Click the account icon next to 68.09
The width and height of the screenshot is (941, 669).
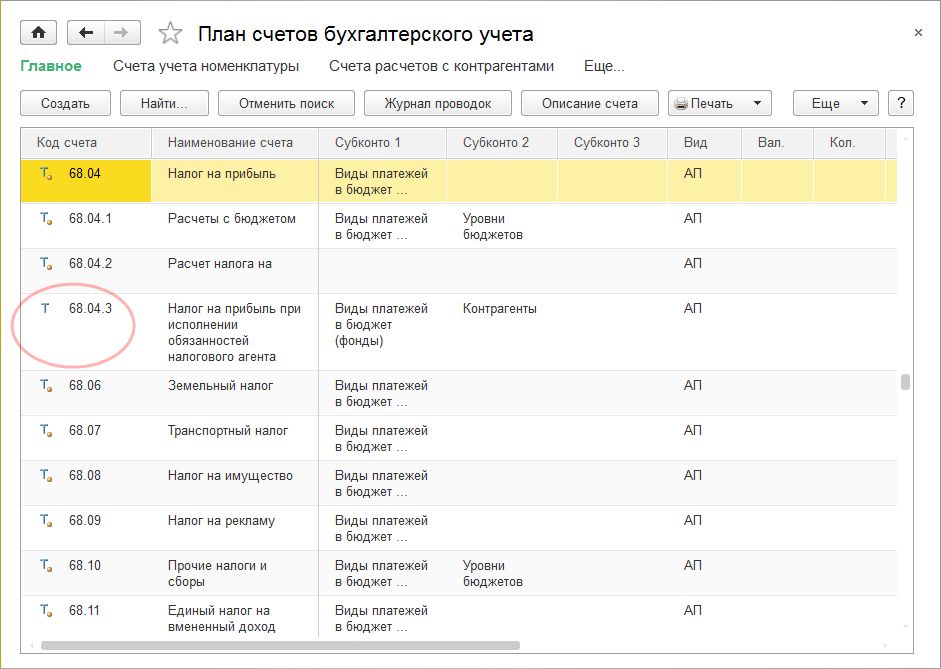[45, 521]
